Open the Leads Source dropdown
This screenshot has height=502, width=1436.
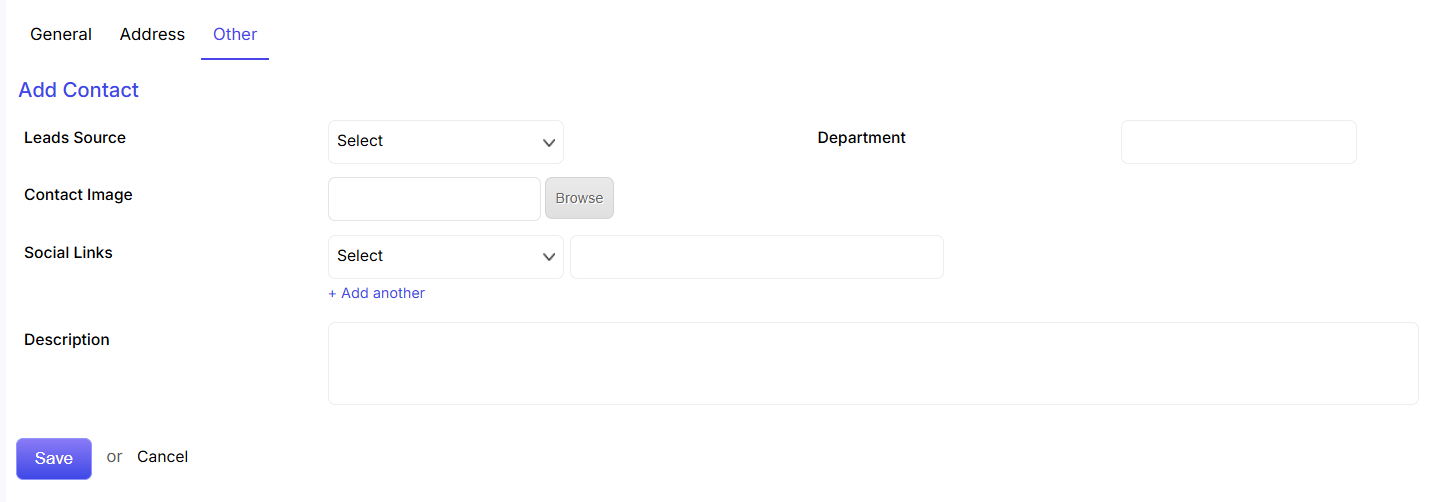(x=446, y=142)
